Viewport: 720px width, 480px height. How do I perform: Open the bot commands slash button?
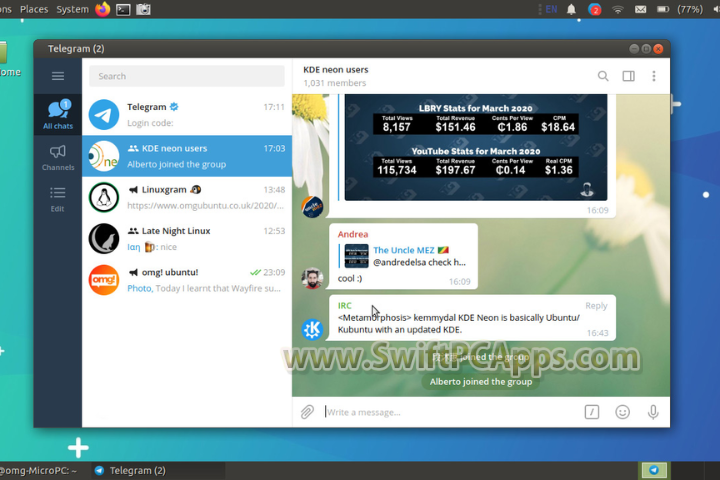(x=592, y=412)
